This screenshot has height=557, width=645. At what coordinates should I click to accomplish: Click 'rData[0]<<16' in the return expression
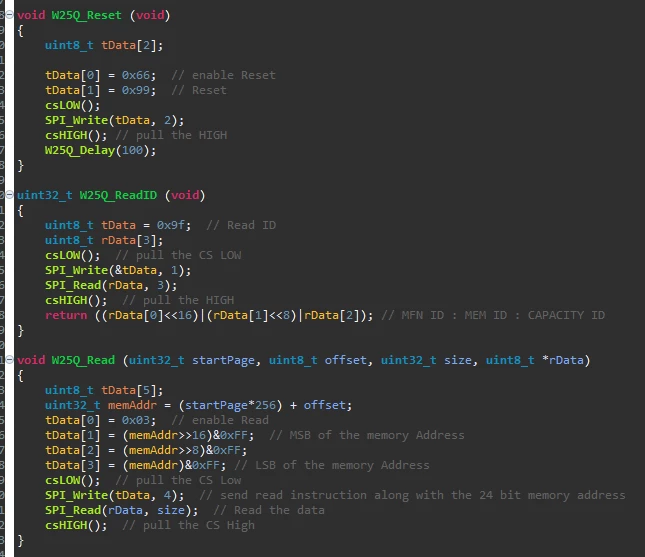[x=150, y=316]
